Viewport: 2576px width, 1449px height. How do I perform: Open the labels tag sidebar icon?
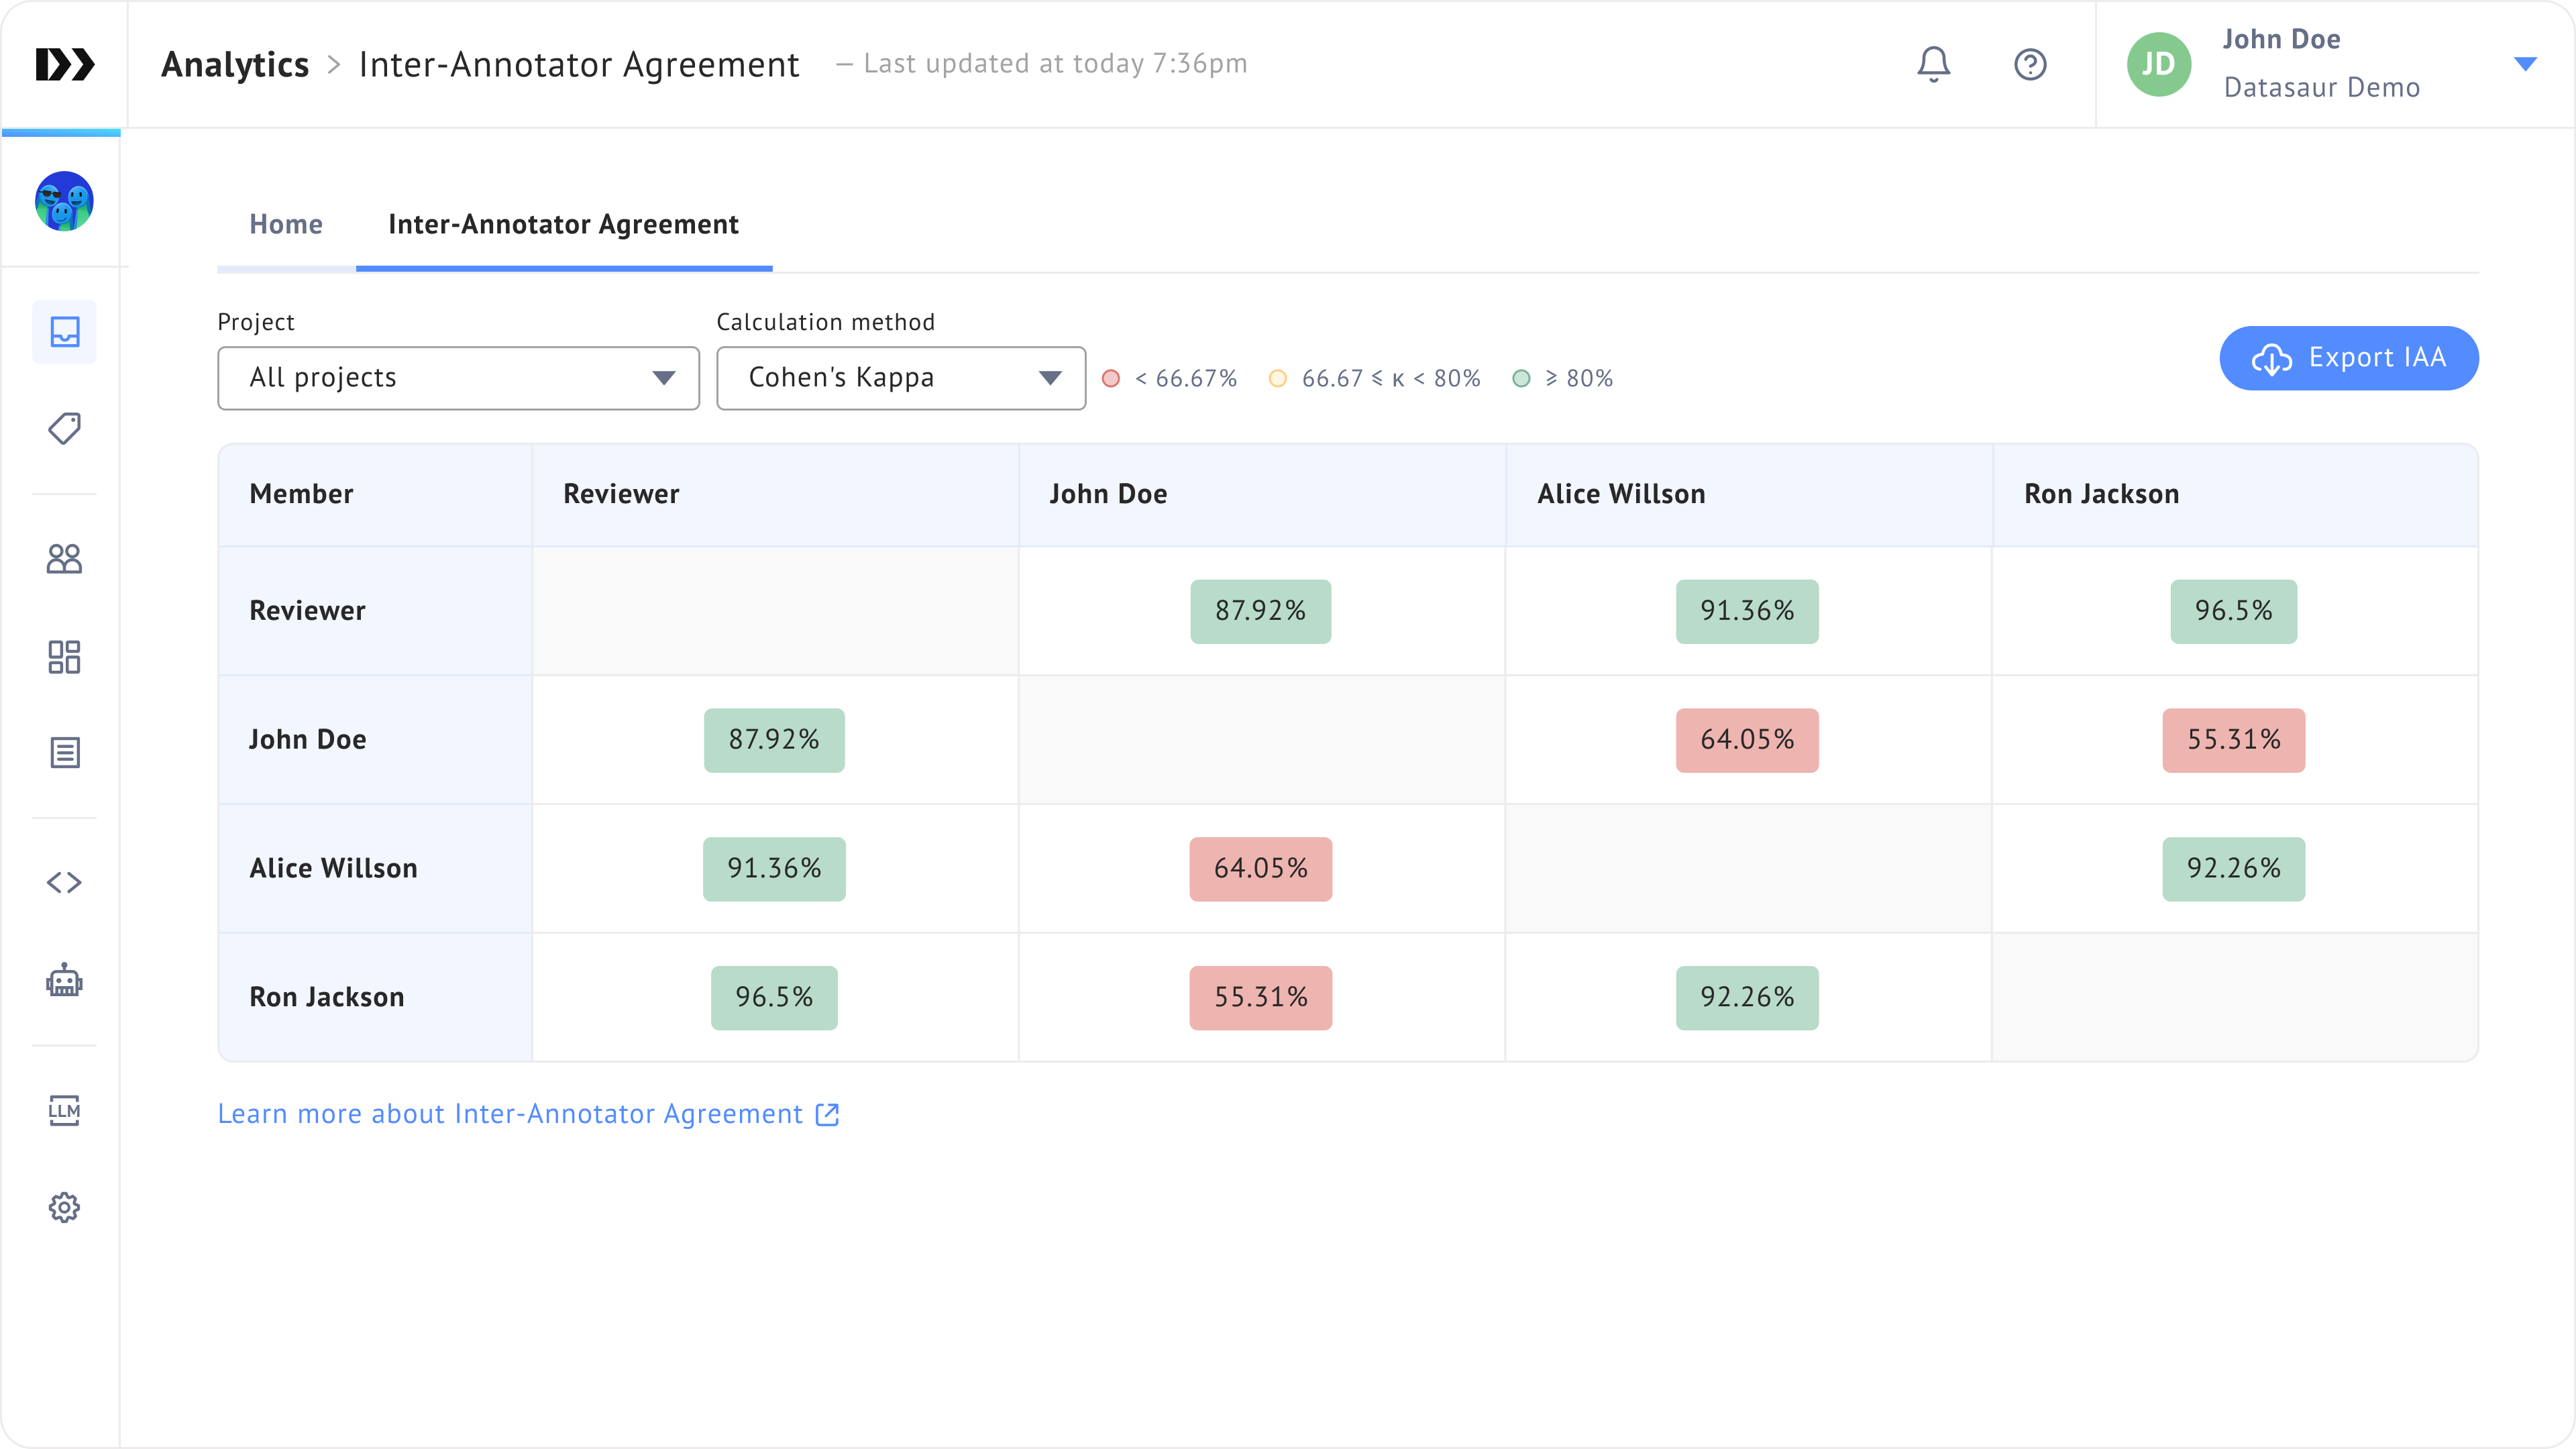click(64, 429)
